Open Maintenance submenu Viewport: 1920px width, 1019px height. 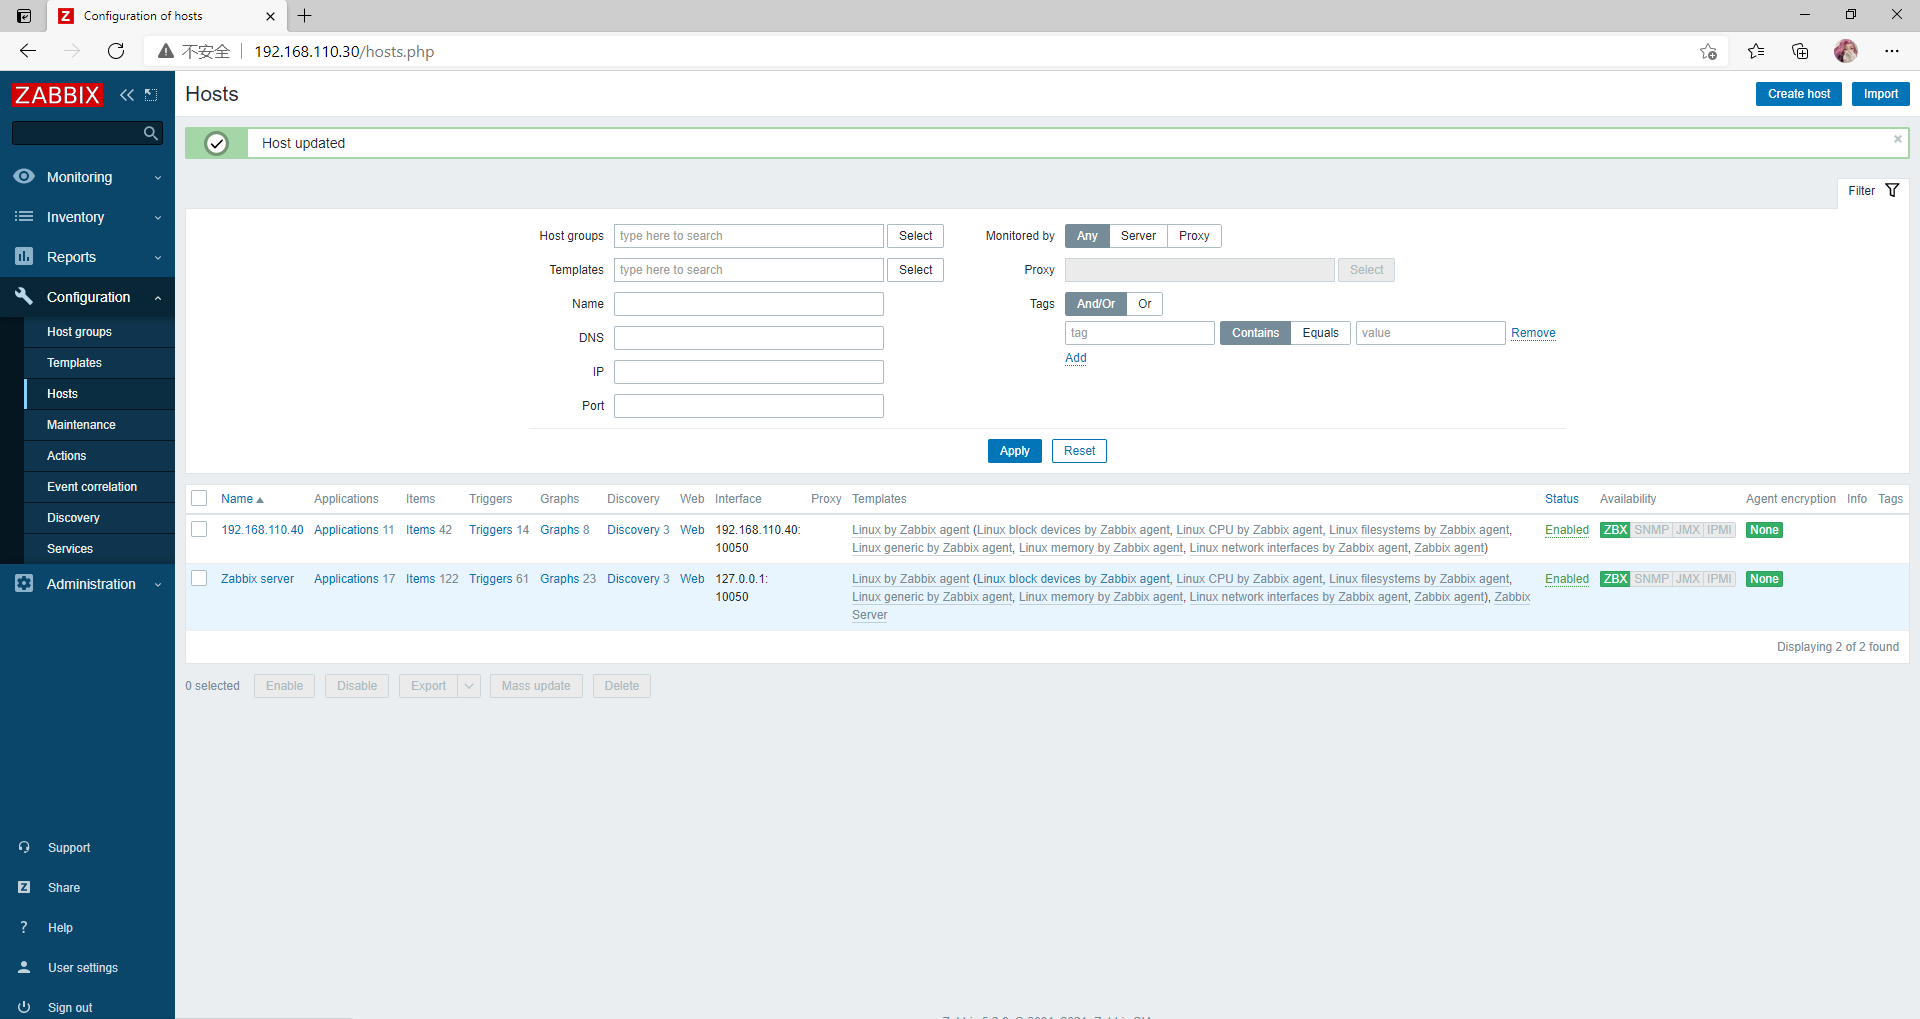click(99, 425)
